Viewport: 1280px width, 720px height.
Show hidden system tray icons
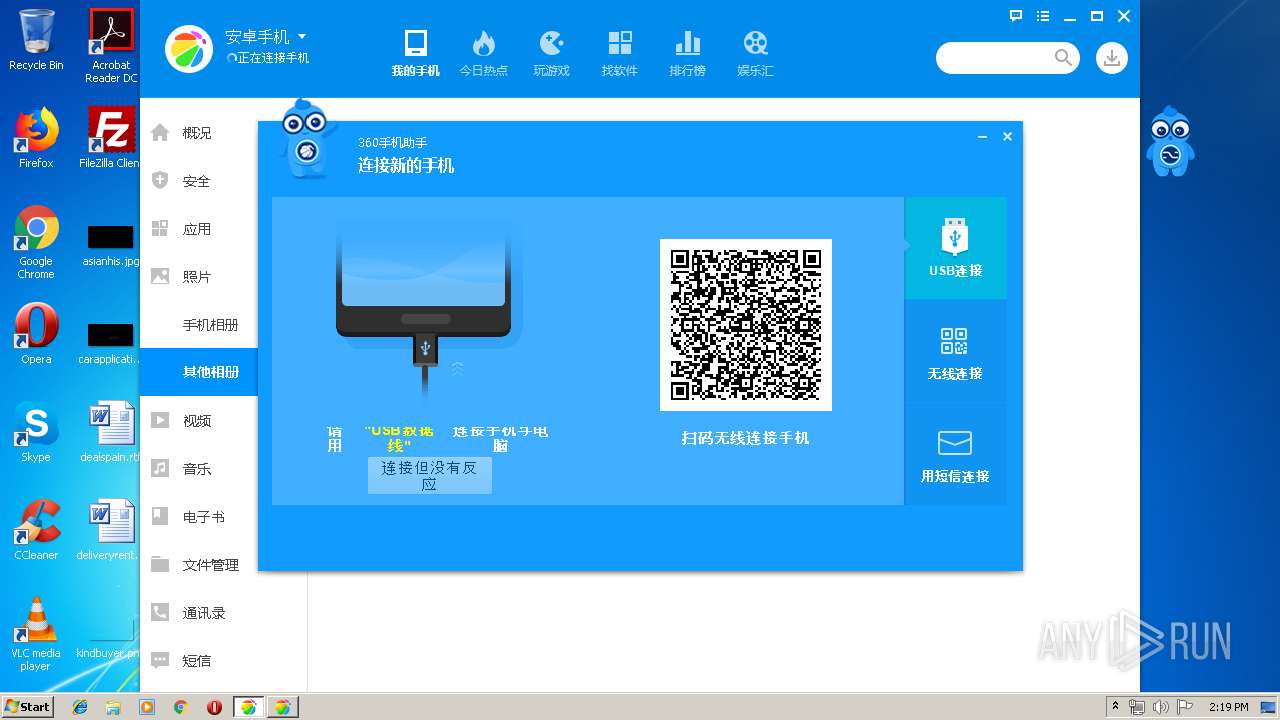click(x=1115, y=707)
